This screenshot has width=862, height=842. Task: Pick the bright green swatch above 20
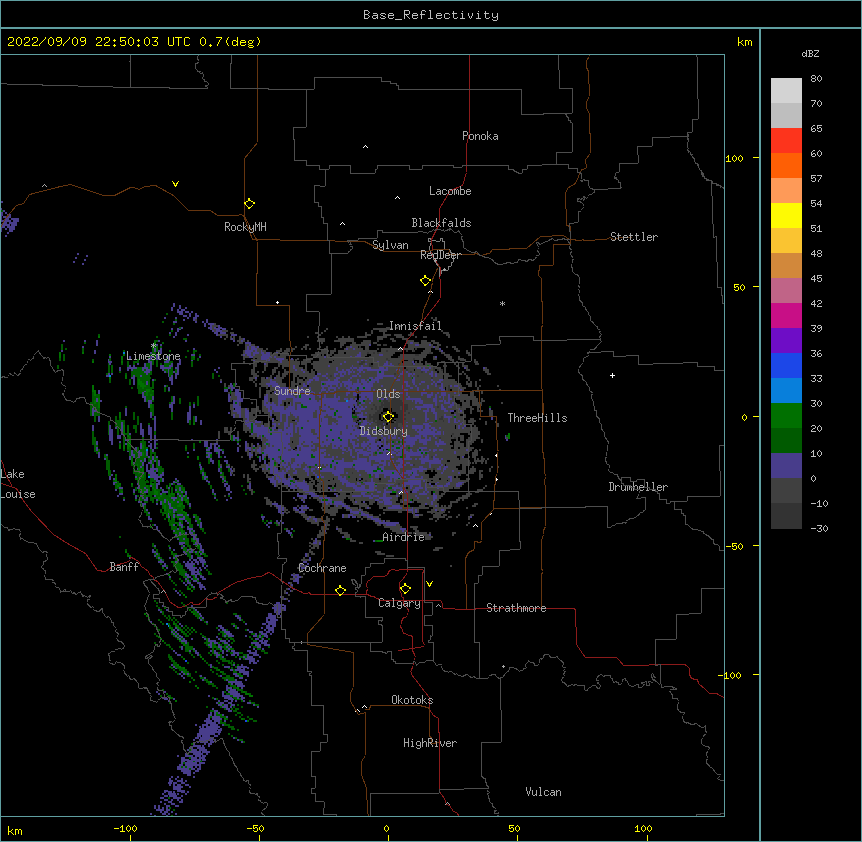(x=786, y=416)
